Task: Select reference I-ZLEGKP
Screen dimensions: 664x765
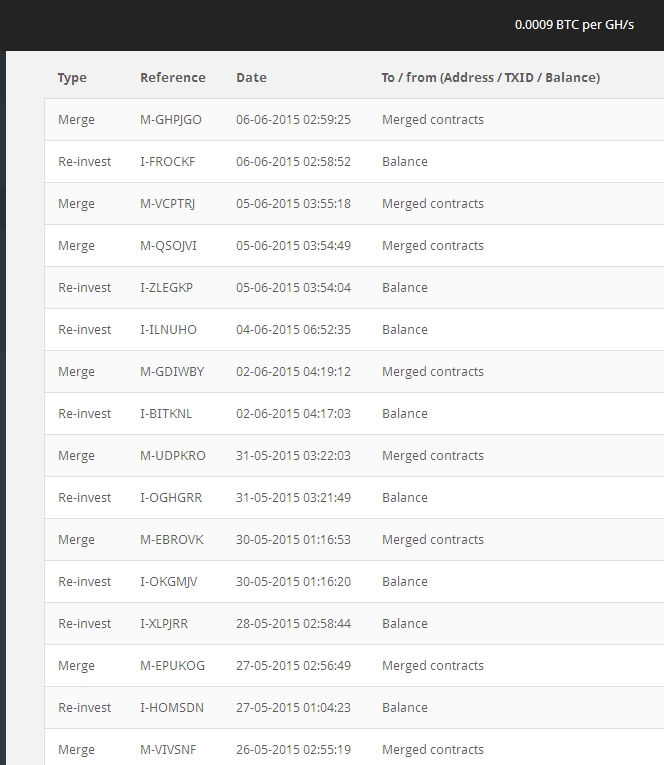Action: pos(166,287)
